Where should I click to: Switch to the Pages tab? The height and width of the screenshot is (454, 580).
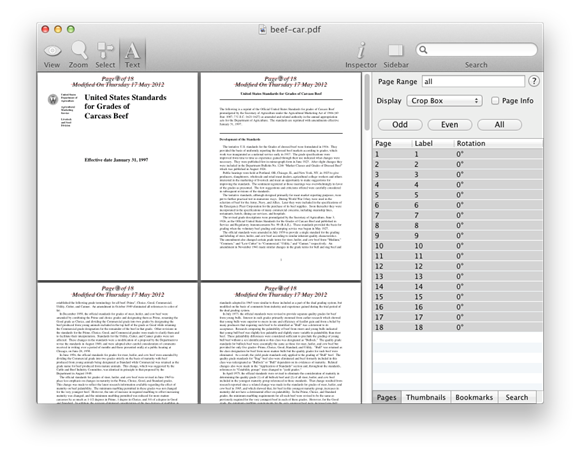[x=387, y=397]
